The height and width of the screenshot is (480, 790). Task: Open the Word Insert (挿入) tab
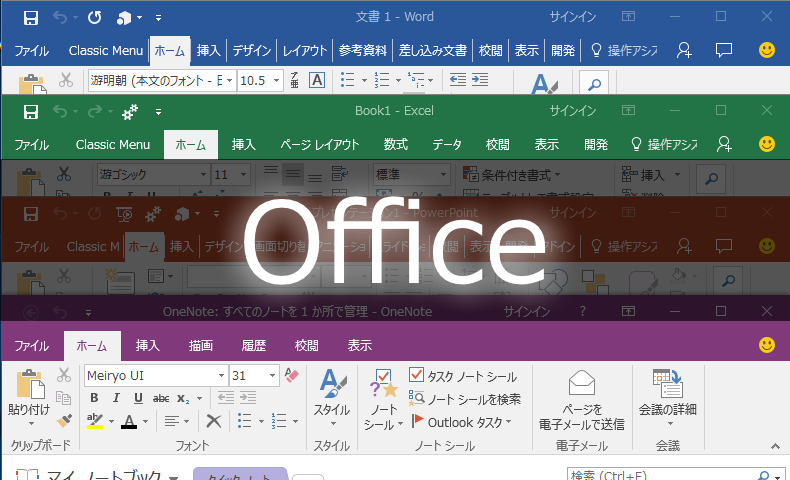click(x=208, y=50)
